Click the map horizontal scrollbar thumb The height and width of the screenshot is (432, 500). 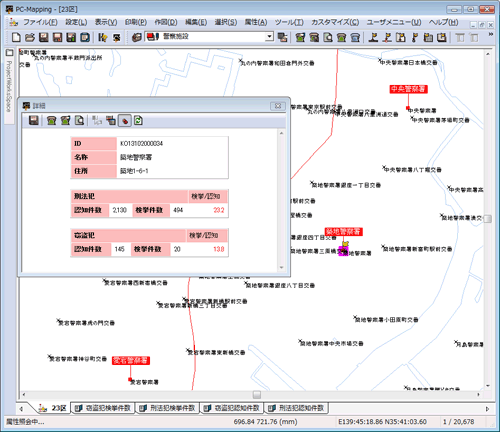257,395
